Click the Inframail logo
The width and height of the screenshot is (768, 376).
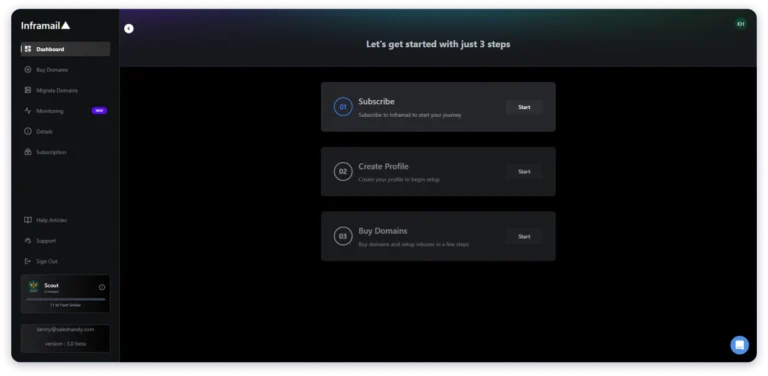point(46,25)
